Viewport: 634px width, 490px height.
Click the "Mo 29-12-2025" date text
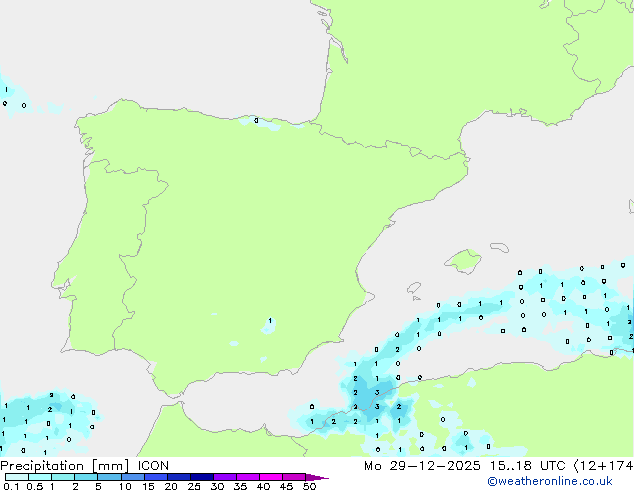pyautogui.click(x=422, y=466)
